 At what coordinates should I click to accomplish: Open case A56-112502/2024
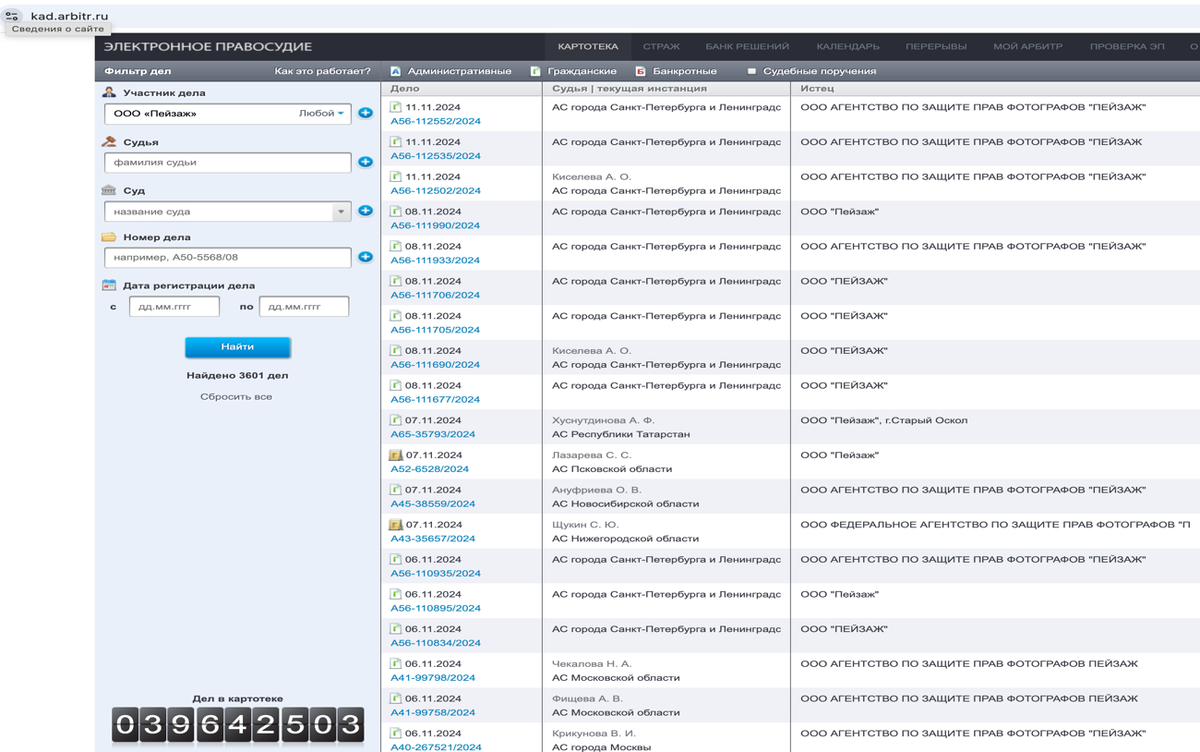435,190
